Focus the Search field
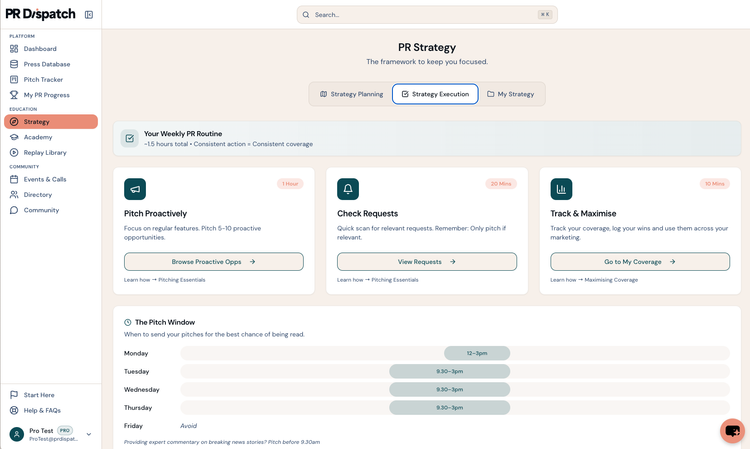This screenshot has height=449, width=750. [427, 15]
